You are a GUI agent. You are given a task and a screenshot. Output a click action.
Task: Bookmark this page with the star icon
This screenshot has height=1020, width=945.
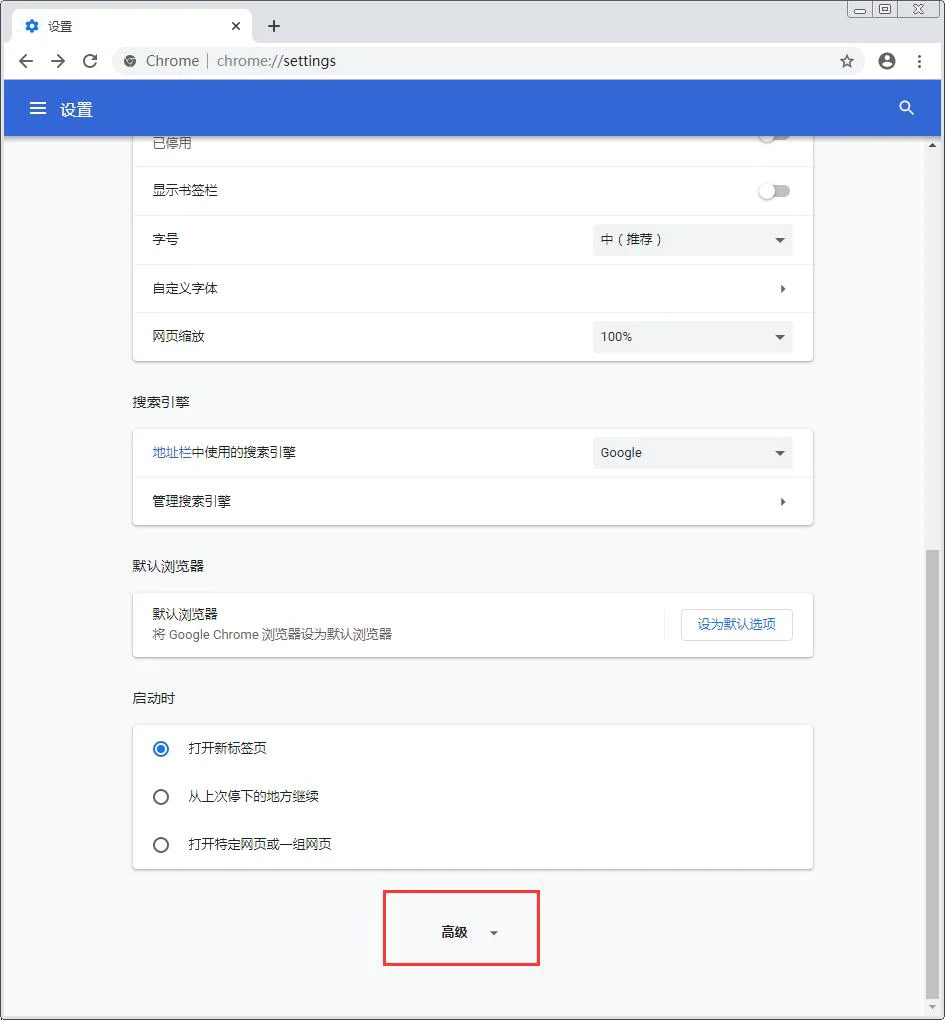pyautogui.click(x=847, y=61)
